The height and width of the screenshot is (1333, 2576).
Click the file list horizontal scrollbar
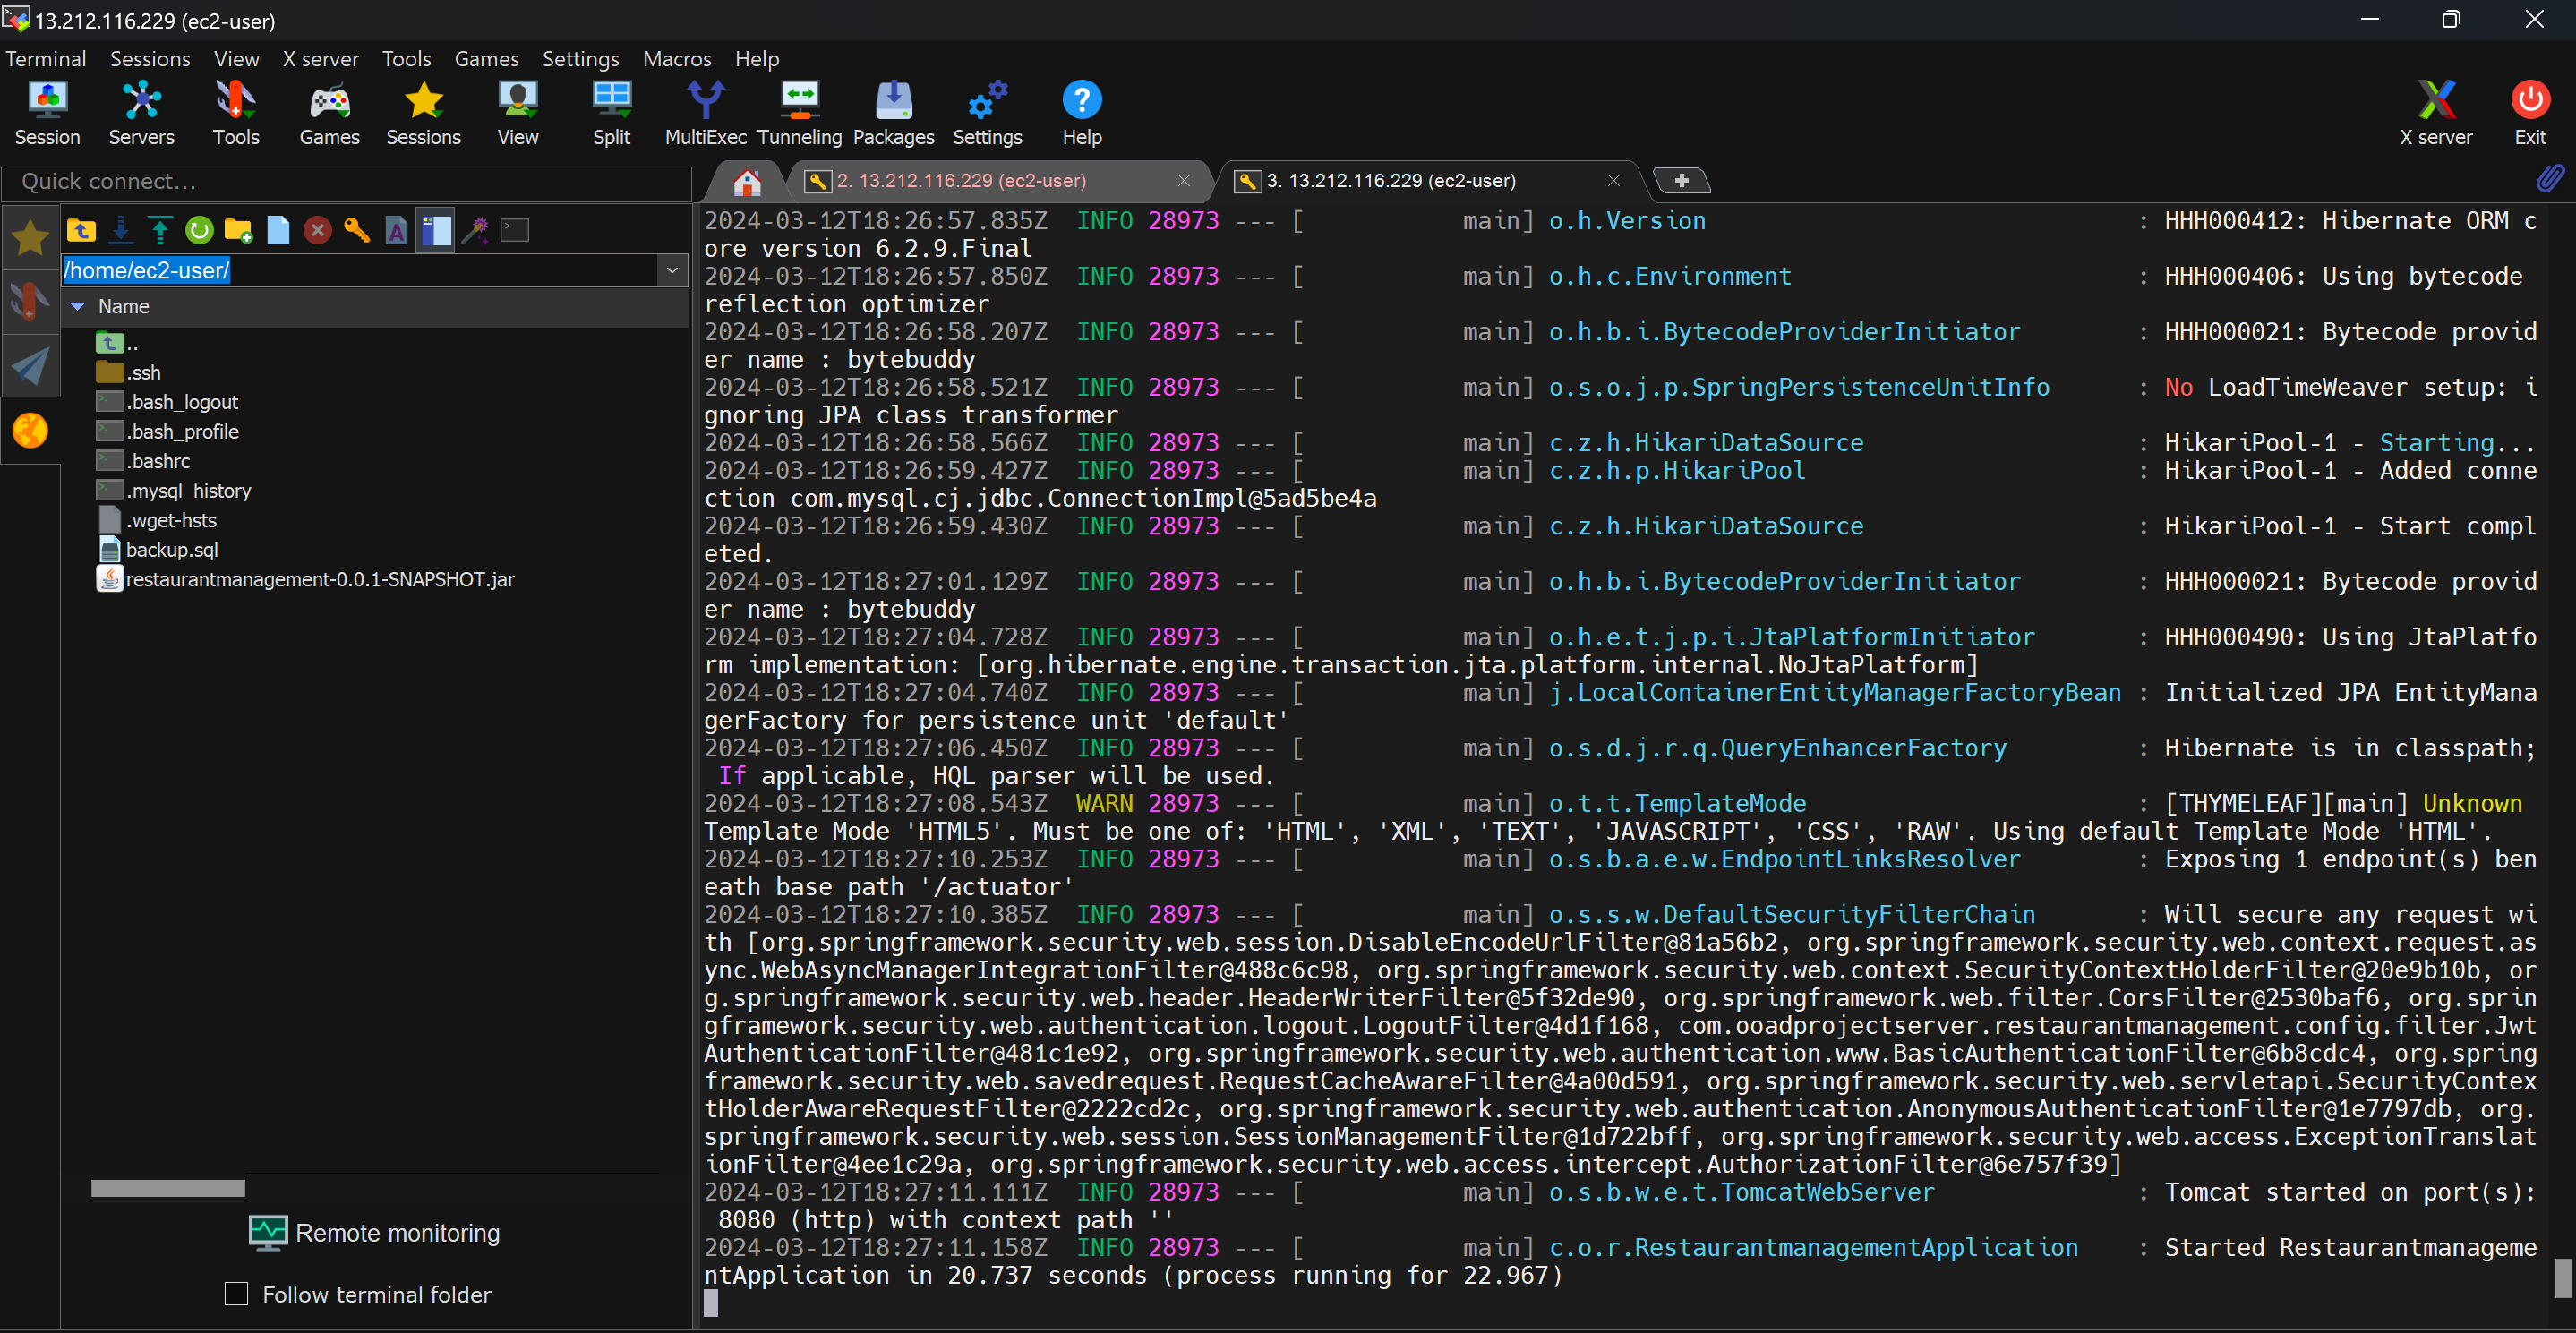(x=168, y=1188)
